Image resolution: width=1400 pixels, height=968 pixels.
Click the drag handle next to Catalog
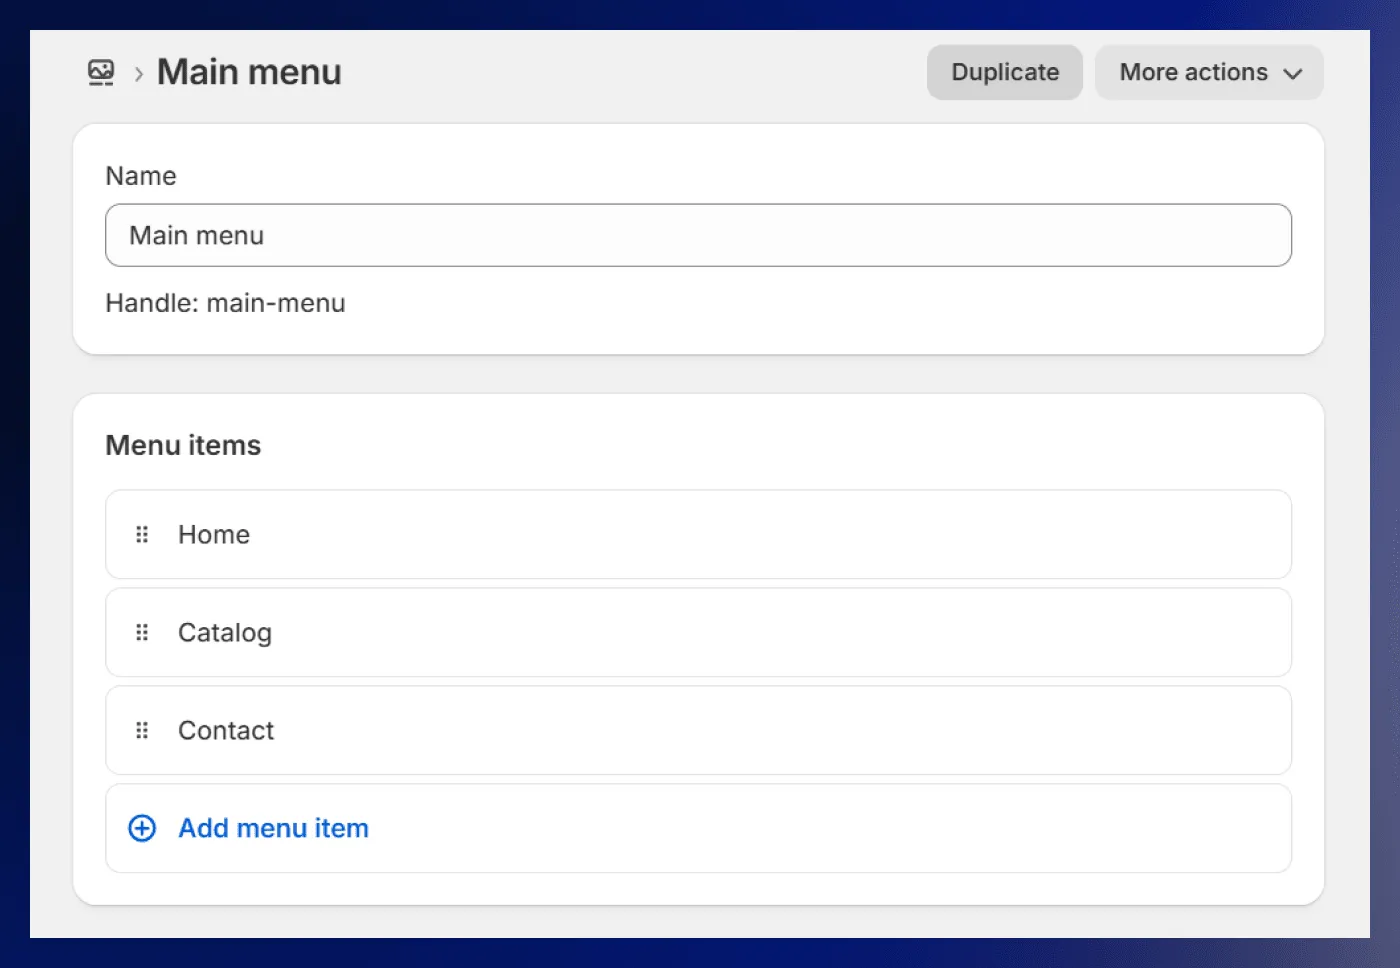pyautogui.click(x=141, y=632)
